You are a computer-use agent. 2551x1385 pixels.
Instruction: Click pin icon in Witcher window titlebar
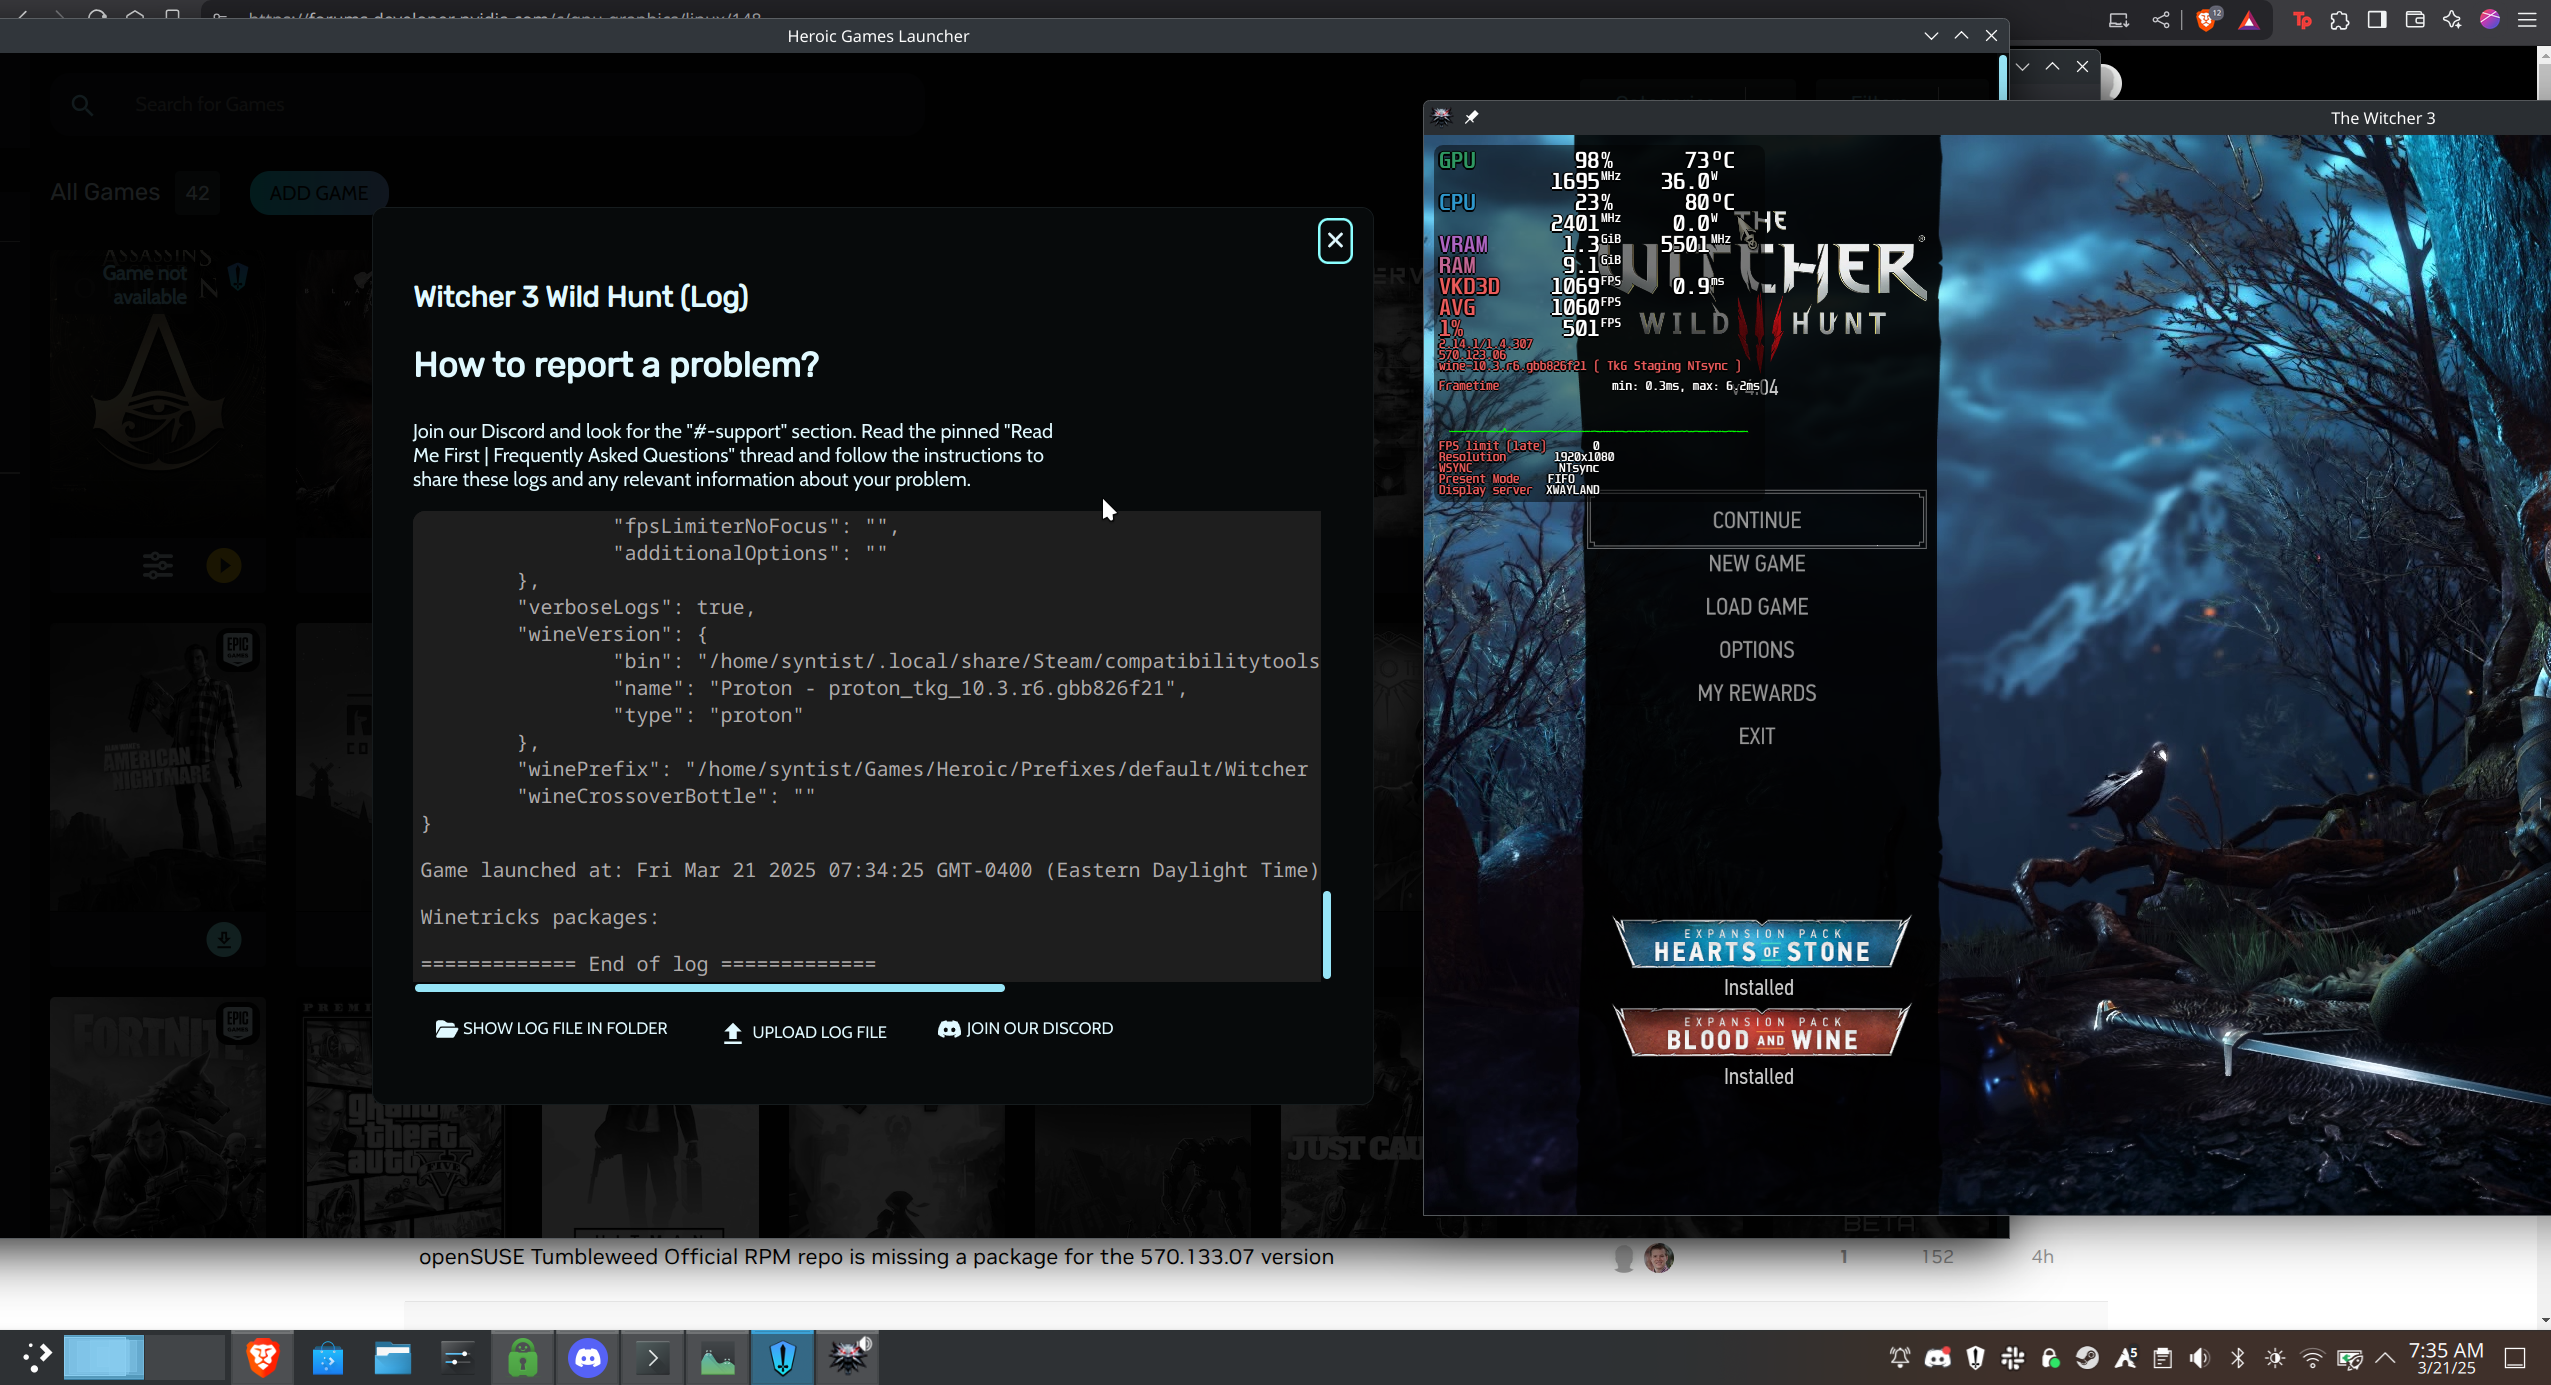coord(1471,118)
